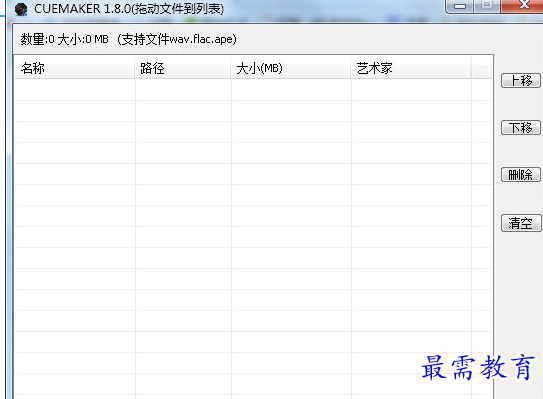Sort by the 大小(MB) column header
Image resolution: width=543 pixels, height=399 pixels.
pos(291,68)
